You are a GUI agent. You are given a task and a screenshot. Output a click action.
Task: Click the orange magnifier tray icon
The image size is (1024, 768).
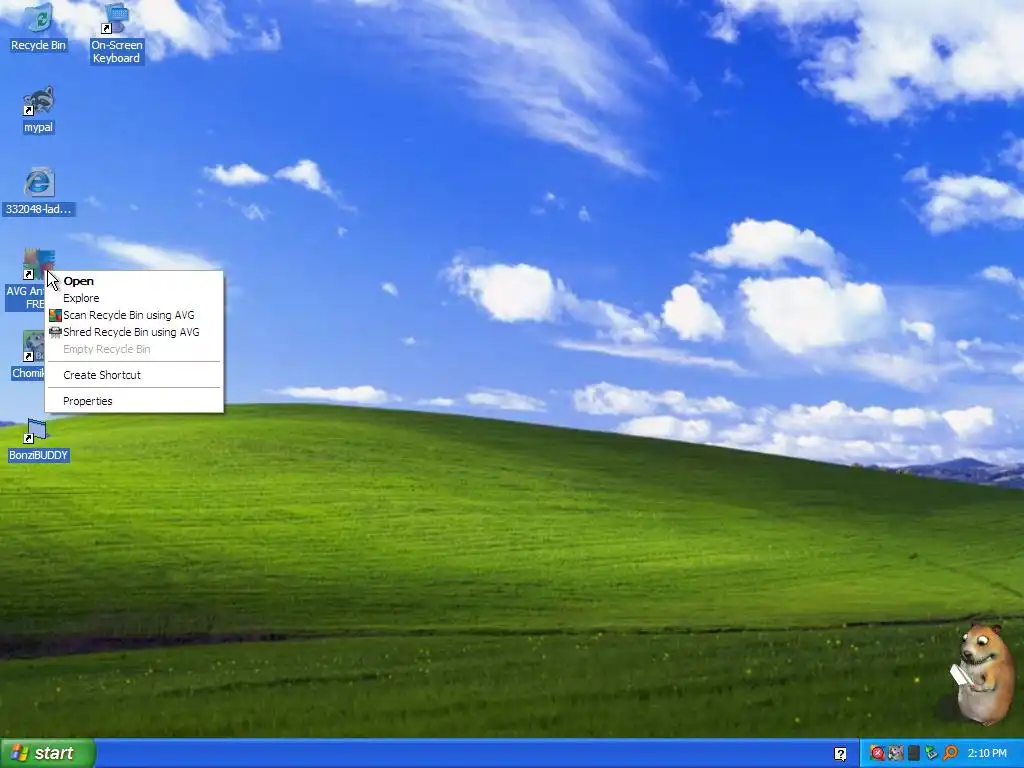click(950, 753)
